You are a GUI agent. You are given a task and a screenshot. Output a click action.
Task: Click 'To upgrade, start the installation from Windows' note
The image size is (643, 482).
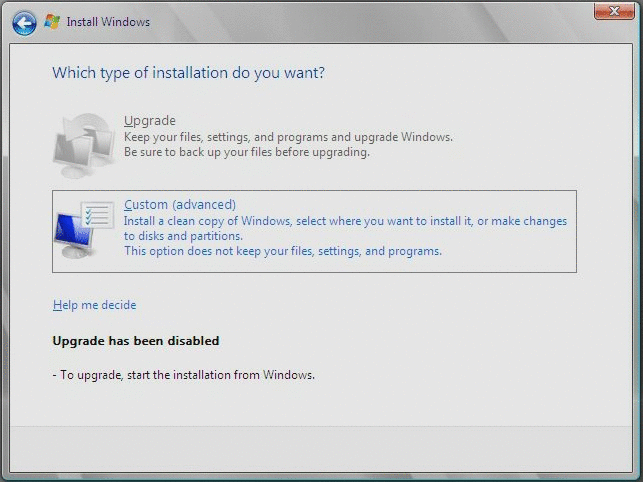pyautogui.click(x=184, y=375)
